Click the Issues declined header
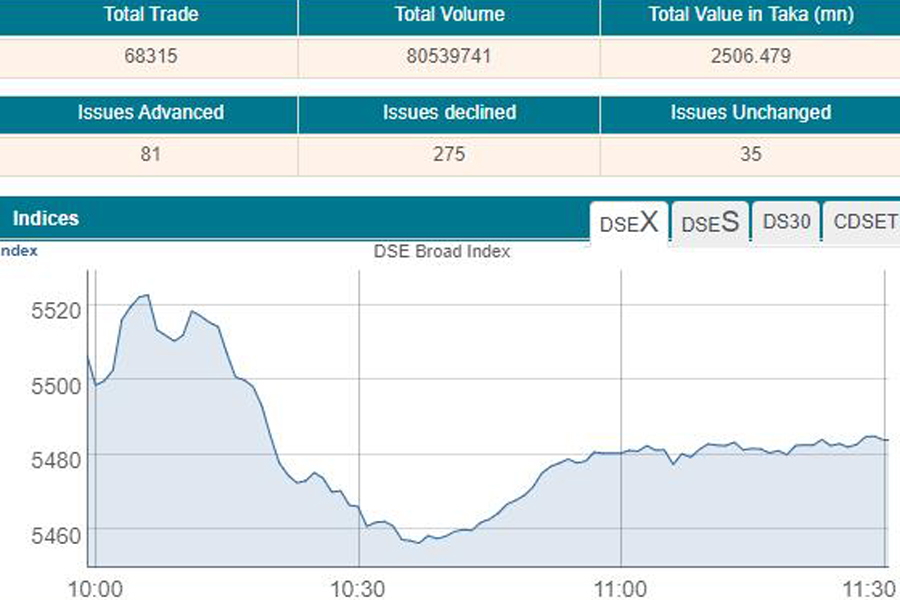The width and height of the screenshot is (900, 600). [x=449, y=113]
